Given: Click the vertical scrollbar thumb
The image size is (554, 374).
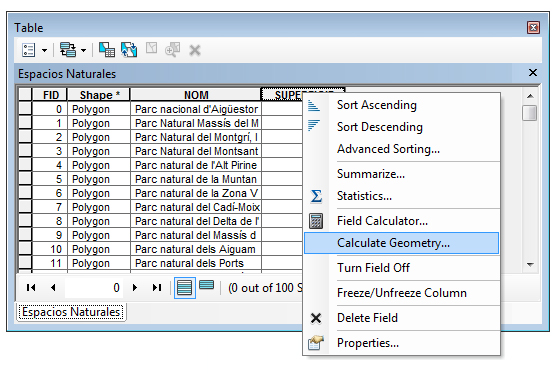Looking at the screenshot, I should tap(530, 113).
